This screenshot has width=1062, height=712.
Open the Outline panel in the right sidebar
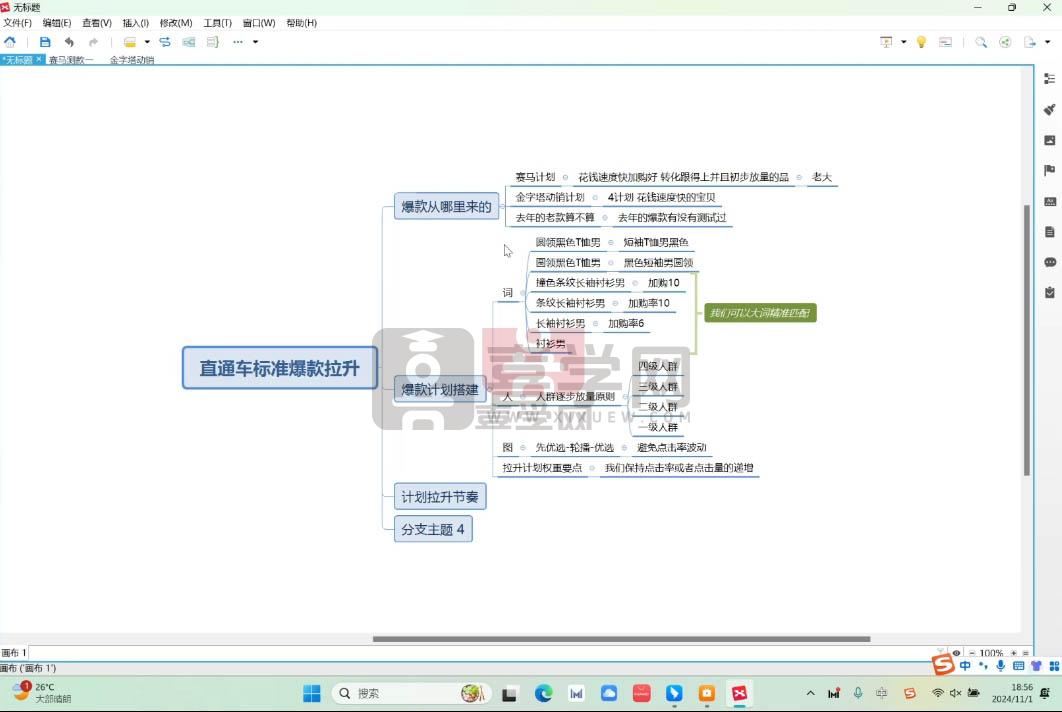click(1049, 79)
